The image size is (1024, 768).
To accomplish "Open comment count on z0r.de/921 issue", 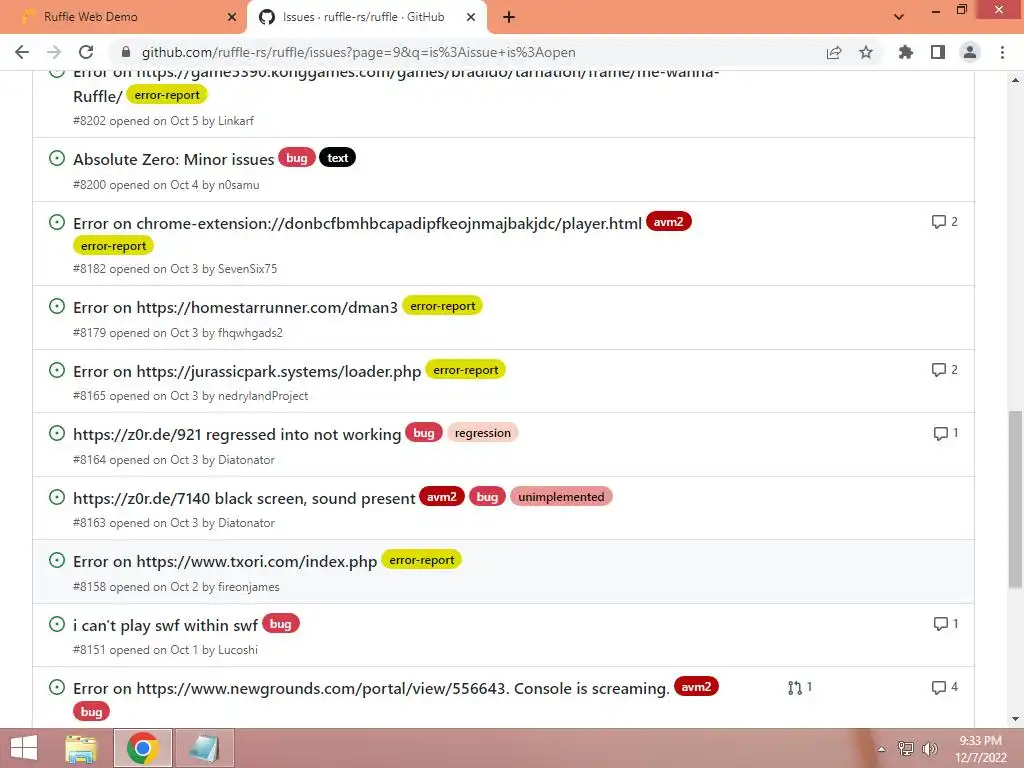I will (x=946, y=434).
